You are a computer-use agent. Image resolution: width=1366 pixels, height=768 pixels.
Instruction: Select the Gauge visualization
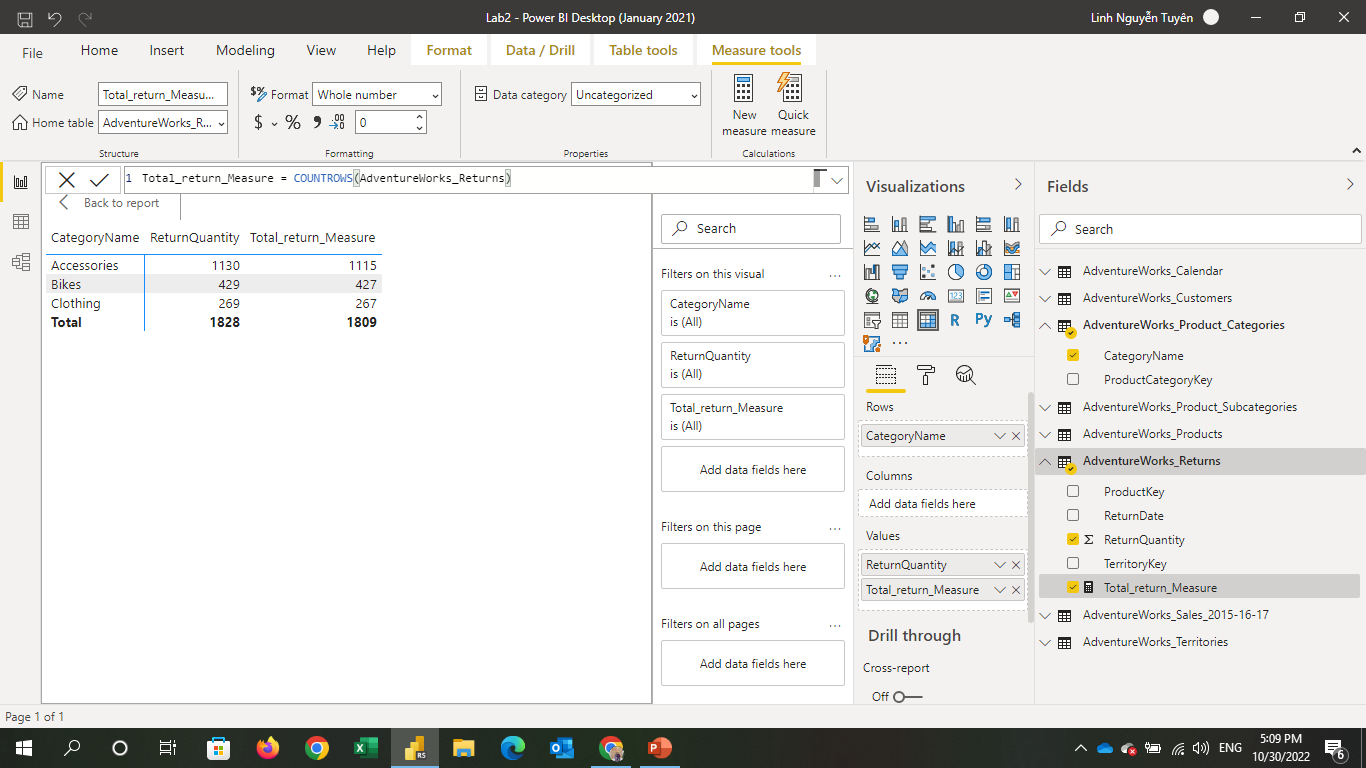click(x=928, y=296)
